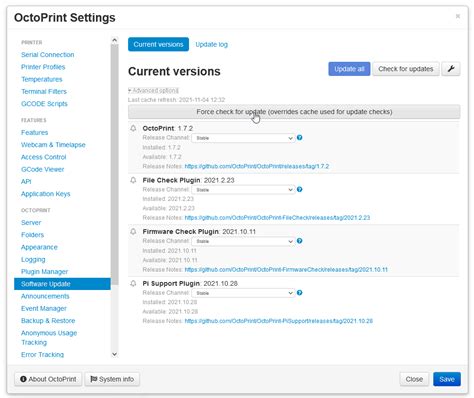The width and height of the screenshot is (474, 398).
Task: Open Backup & Restore settings
Action: click(48, 321)
